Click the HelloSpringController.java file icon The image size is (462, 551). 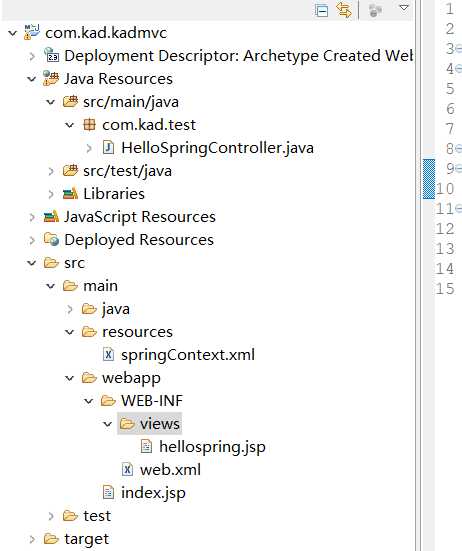[x=108, y=148]
